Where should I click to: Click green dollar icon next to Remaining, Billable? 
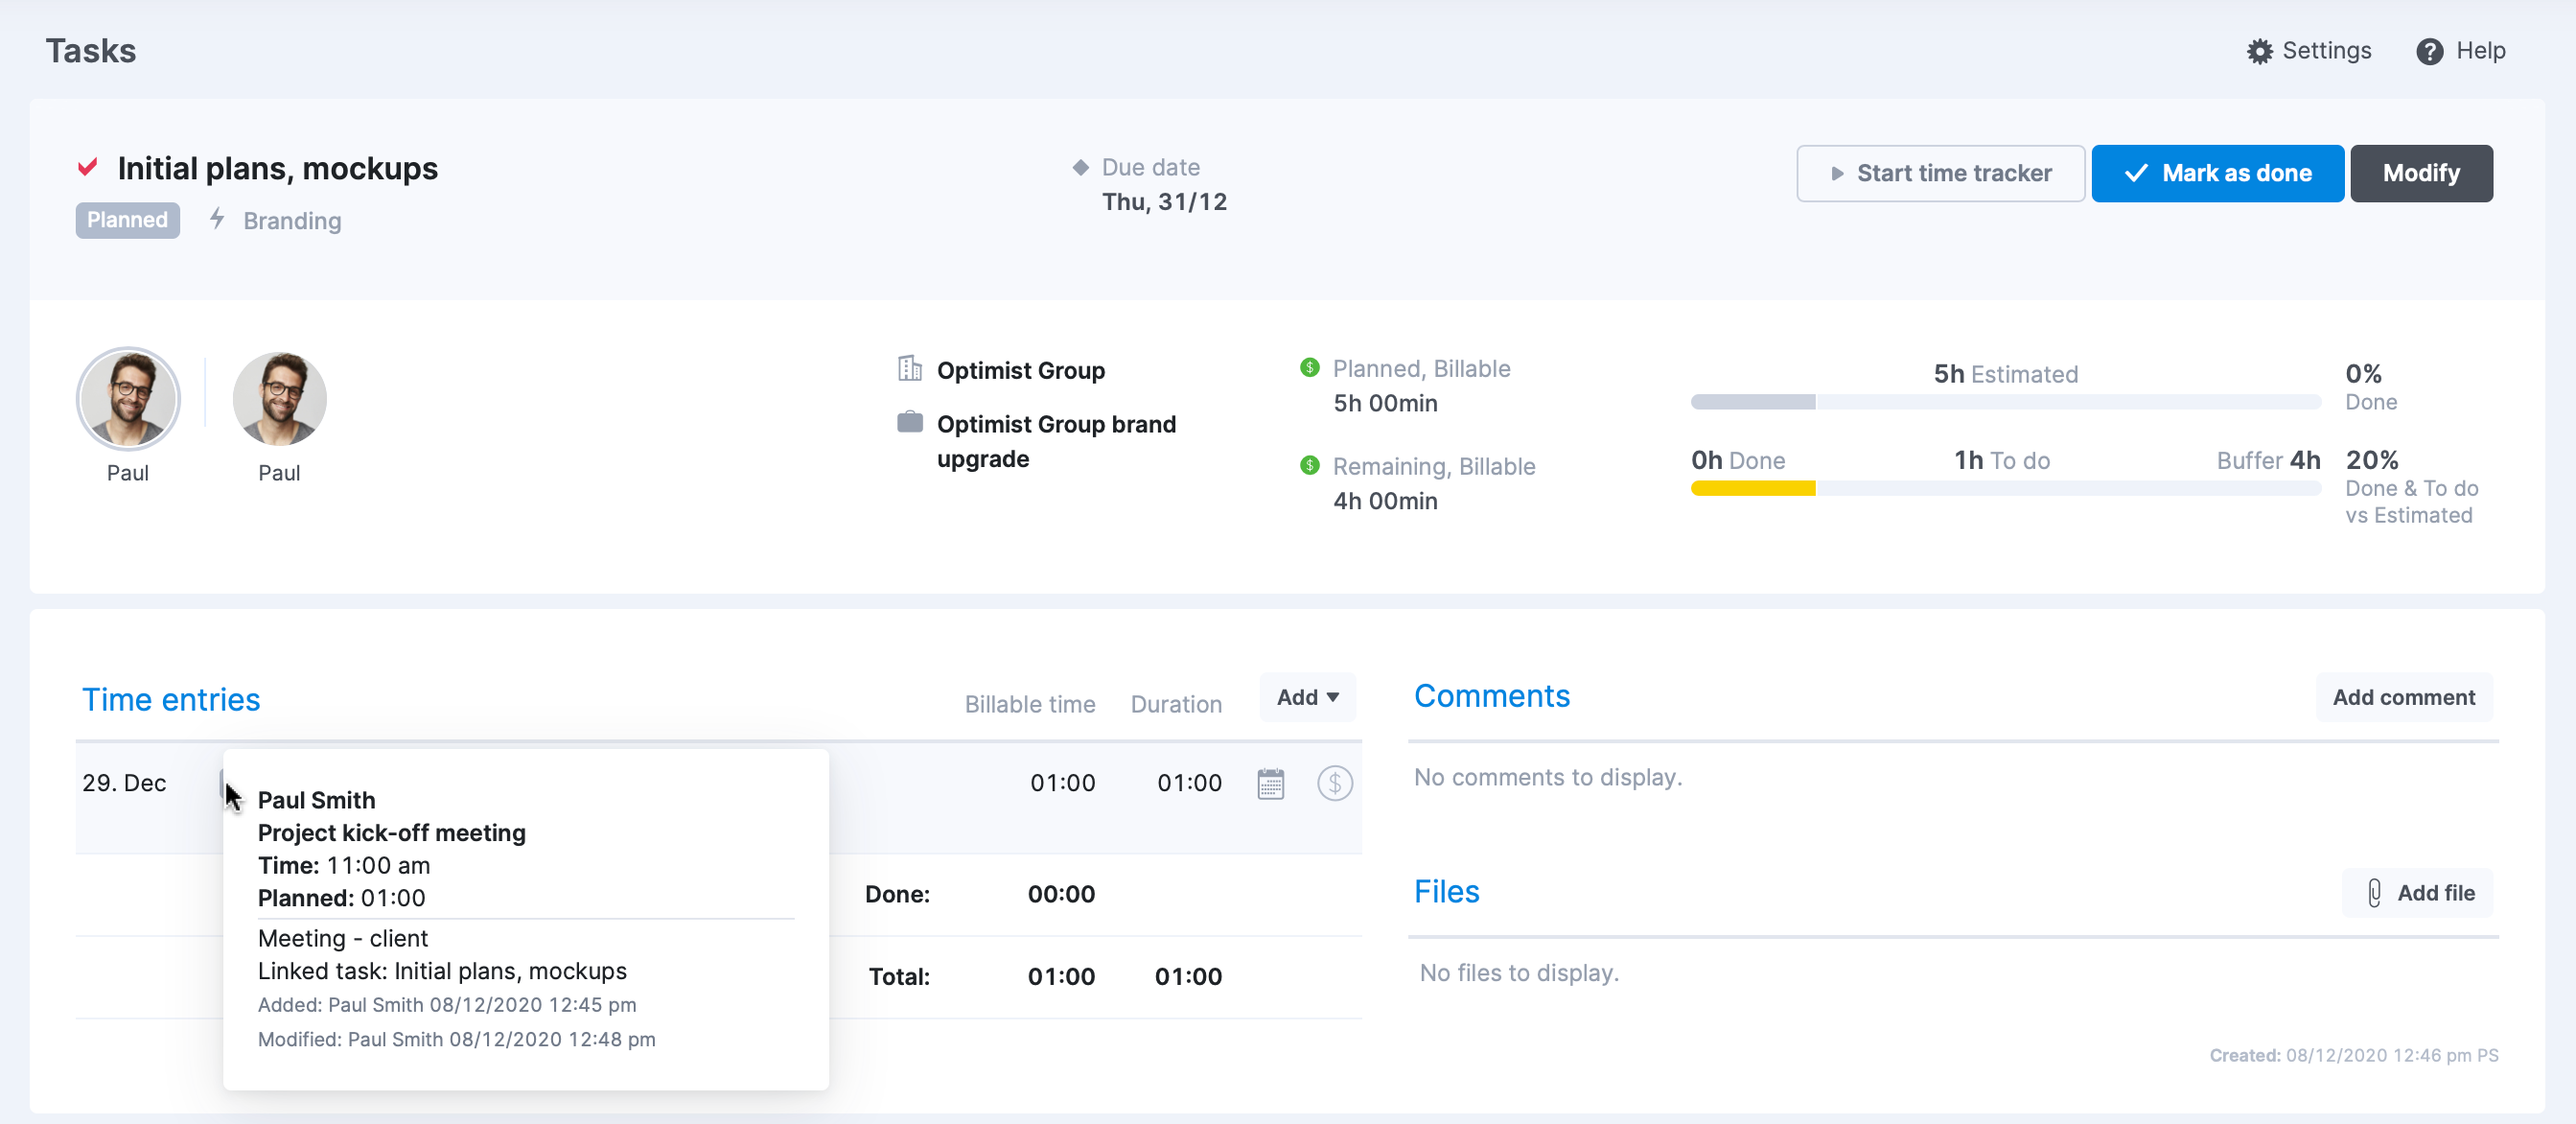(1309, 465)
